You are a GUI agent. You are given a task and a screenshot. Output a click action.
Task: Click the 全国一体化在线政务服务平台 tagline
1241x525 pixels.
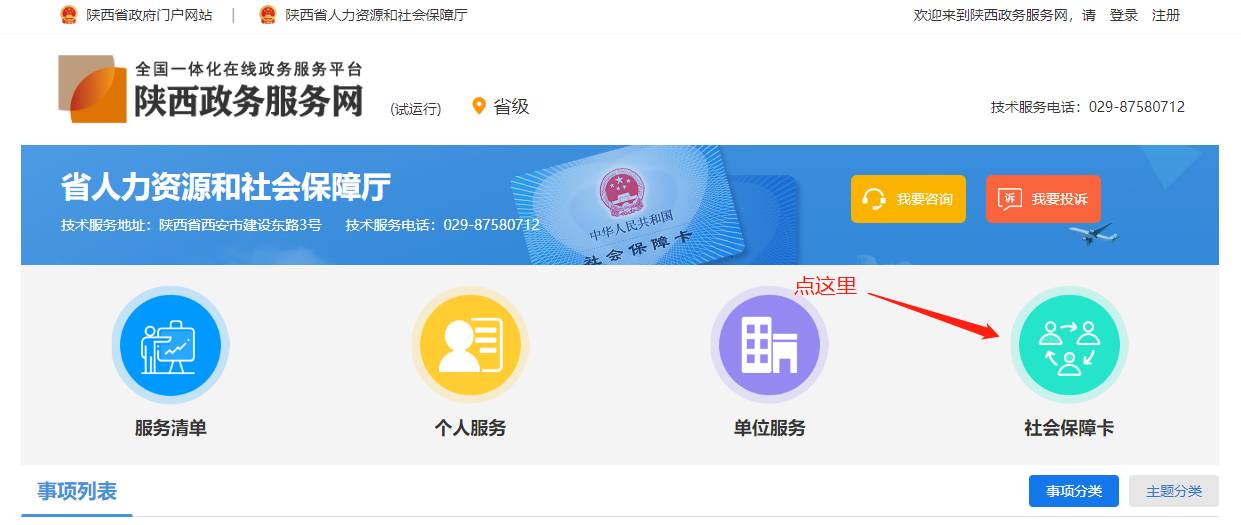pyautogui.click(x=249, y=69)
